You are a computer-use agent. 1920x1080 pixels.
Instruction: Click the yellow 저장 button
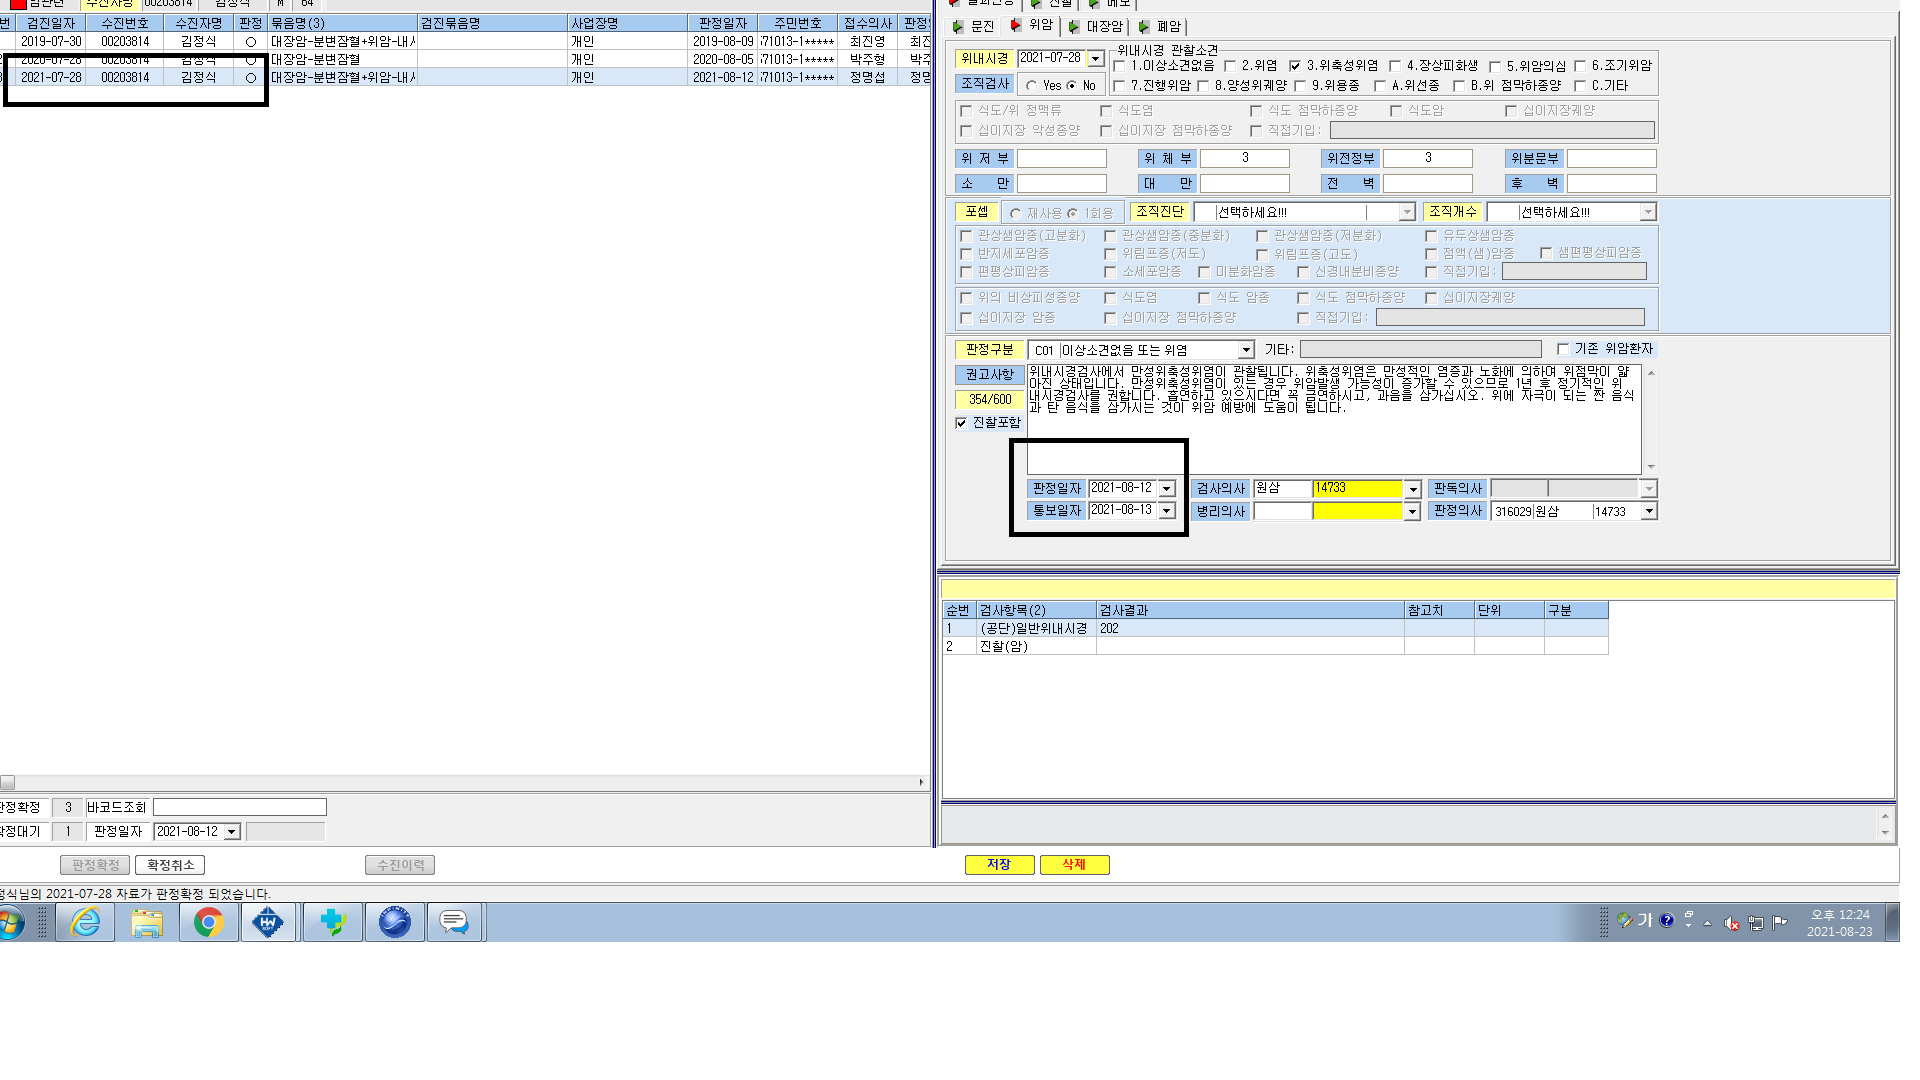click(x=999, y=865)
